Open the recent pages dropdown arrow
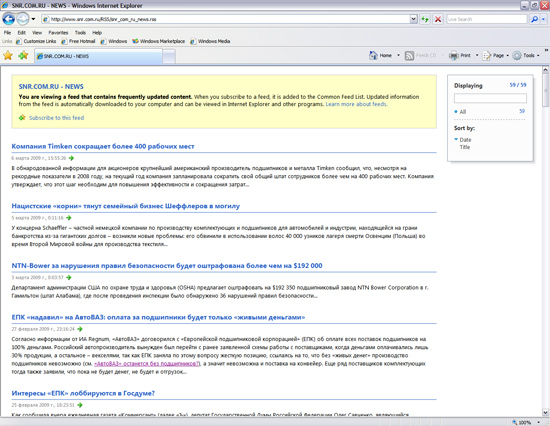Viewport: 550px width, 426px height. click(33, 19)
